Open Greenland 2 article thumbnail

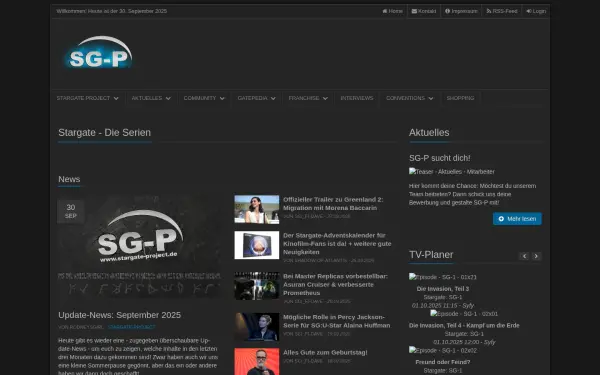click(257, 209)
